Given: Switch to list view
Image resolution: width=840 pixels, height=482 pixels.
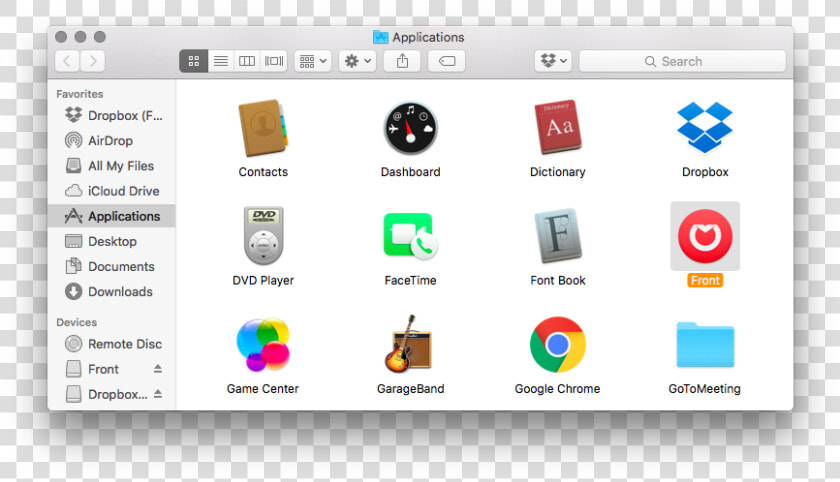Looking at the screenshot, I should coord(221,61).
